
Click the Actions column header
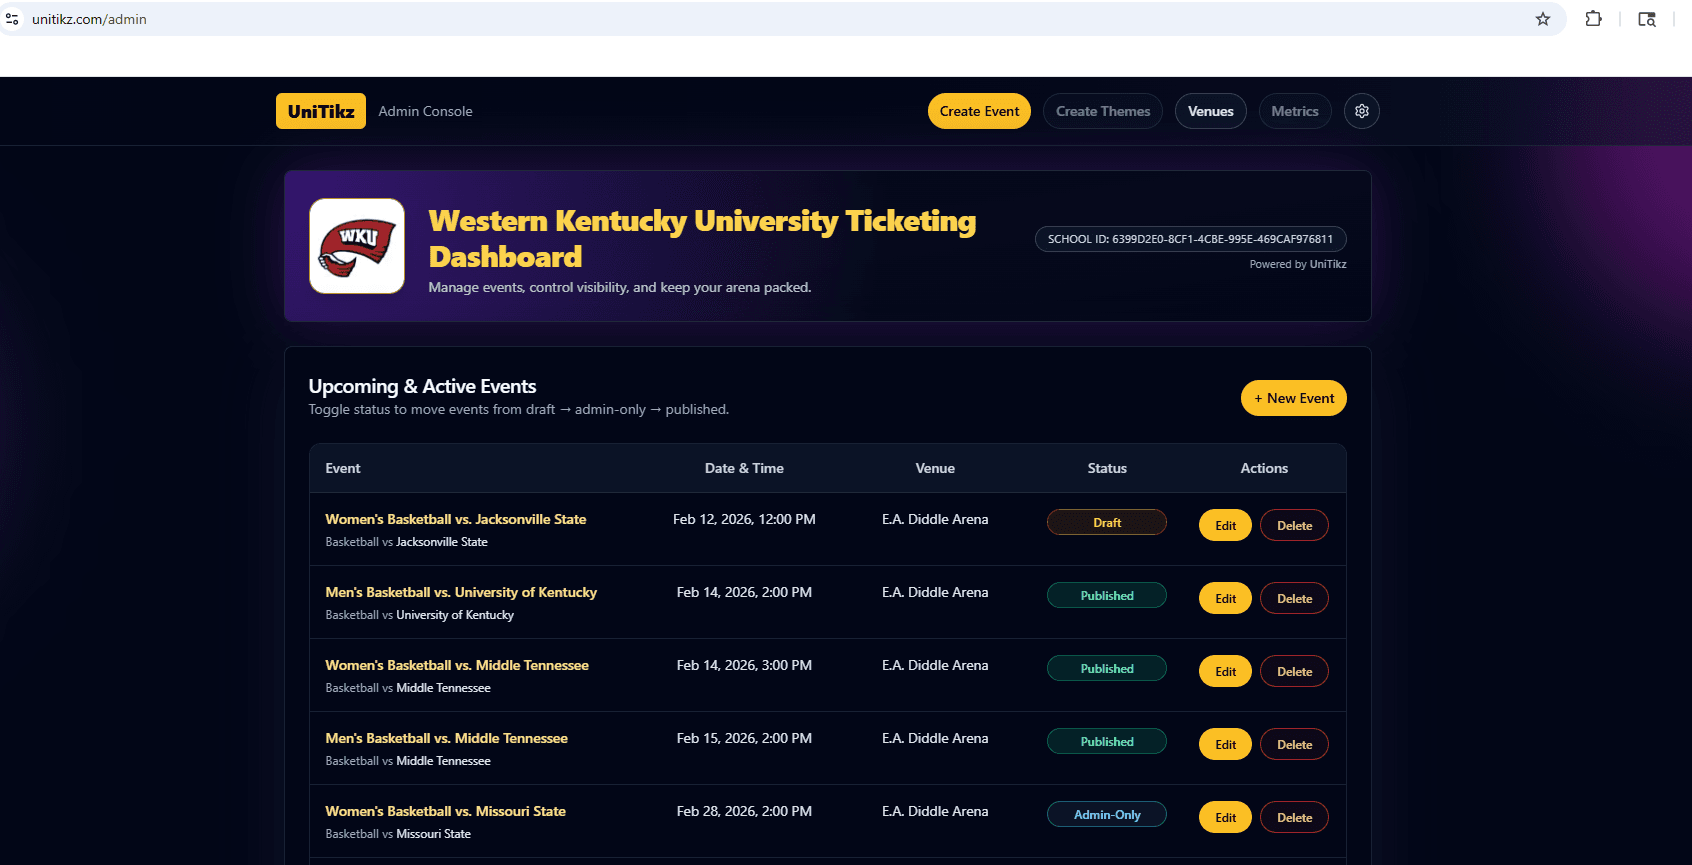[1264, 468]
